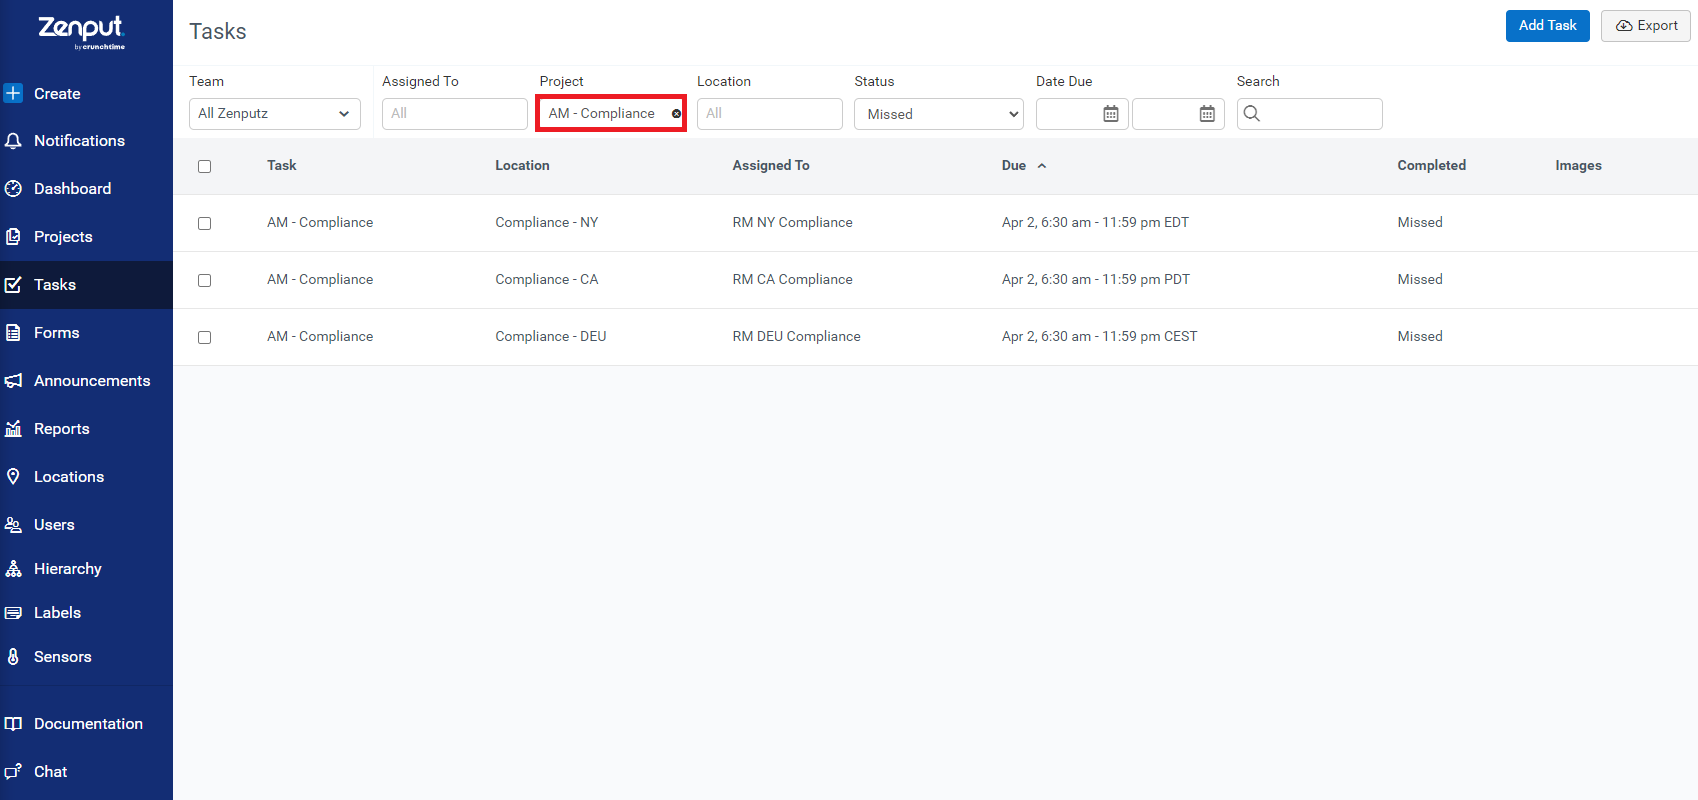Click the search magnifier icon
1698x800 pixels.
(1252, 114)
